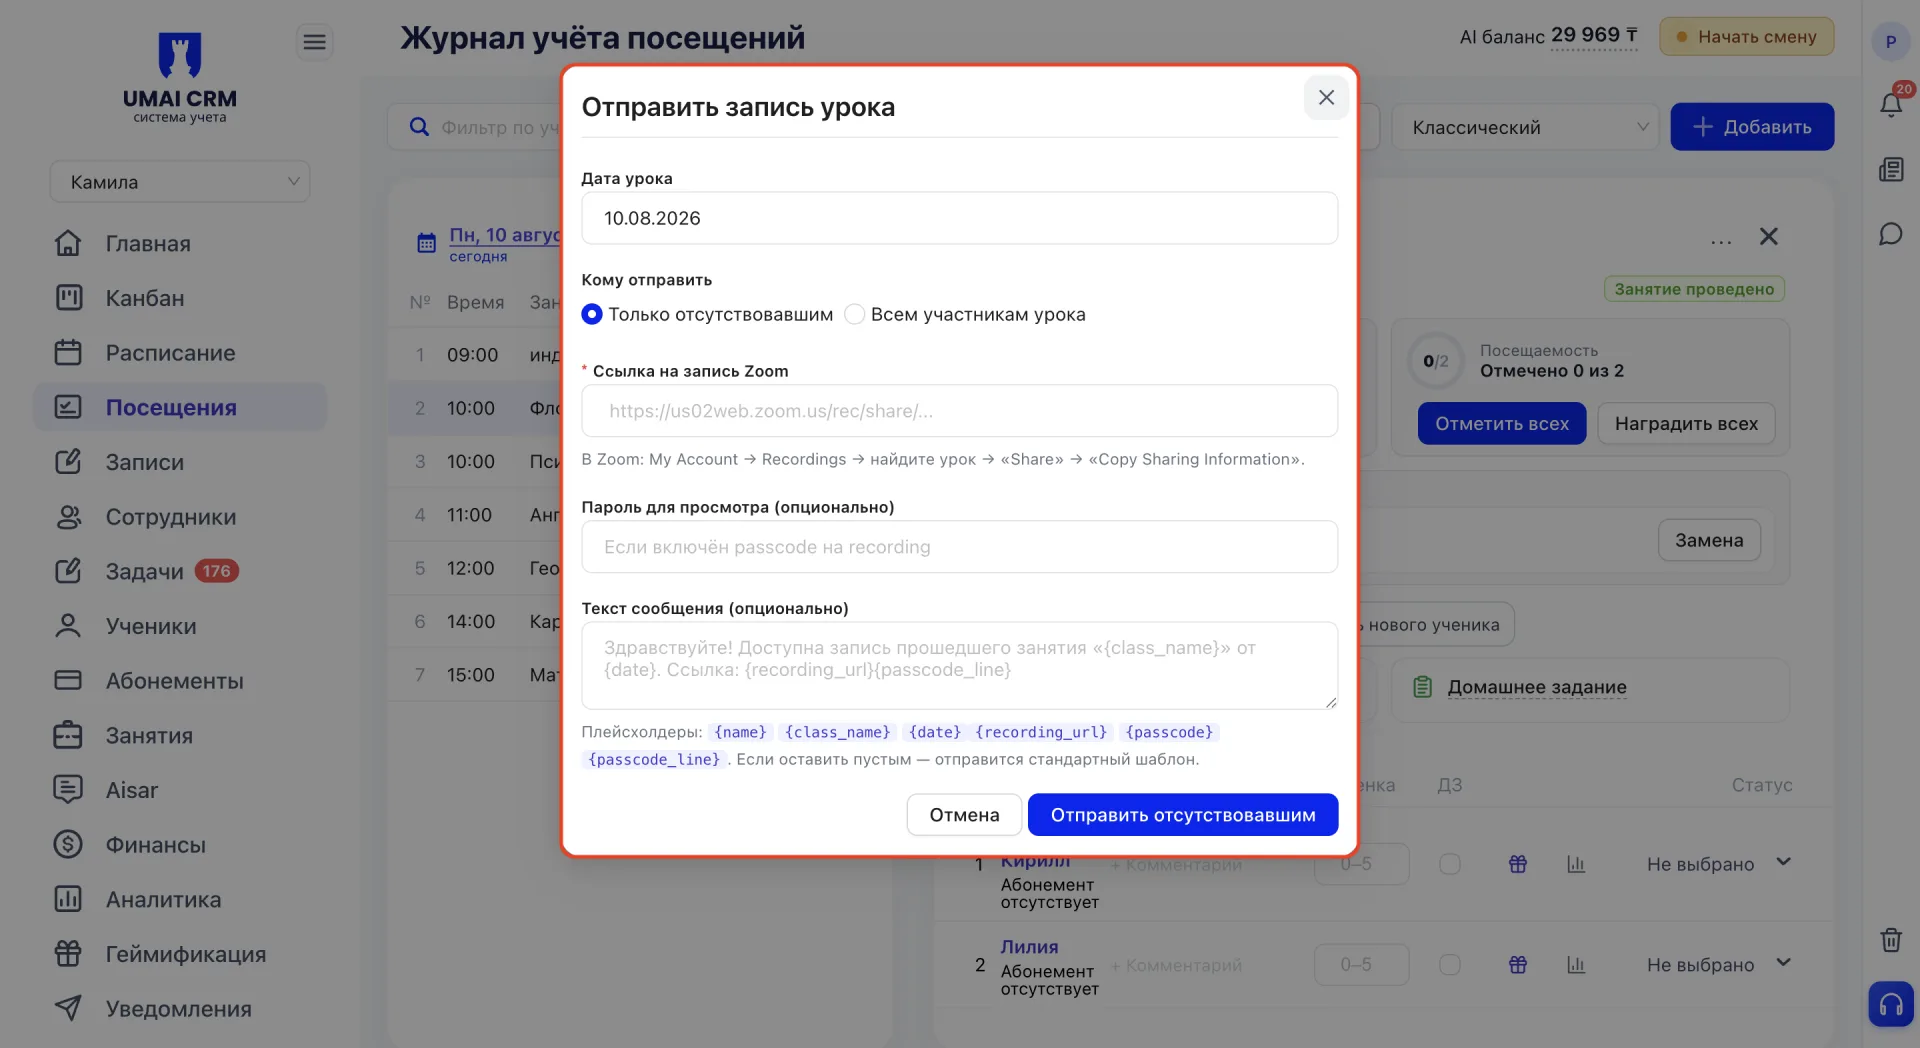
Task: Expand status dropdown for Кирилл
Action: [1719, 863]
